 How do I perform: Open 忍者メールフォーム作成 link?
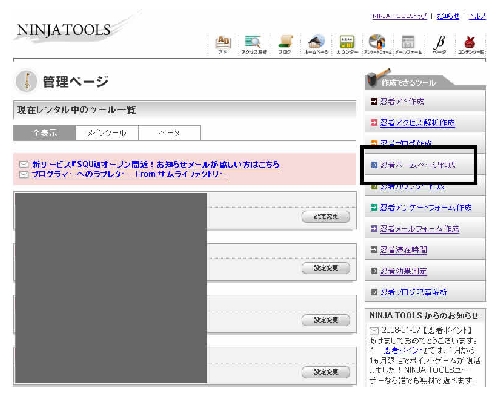(x=420, y=229)
